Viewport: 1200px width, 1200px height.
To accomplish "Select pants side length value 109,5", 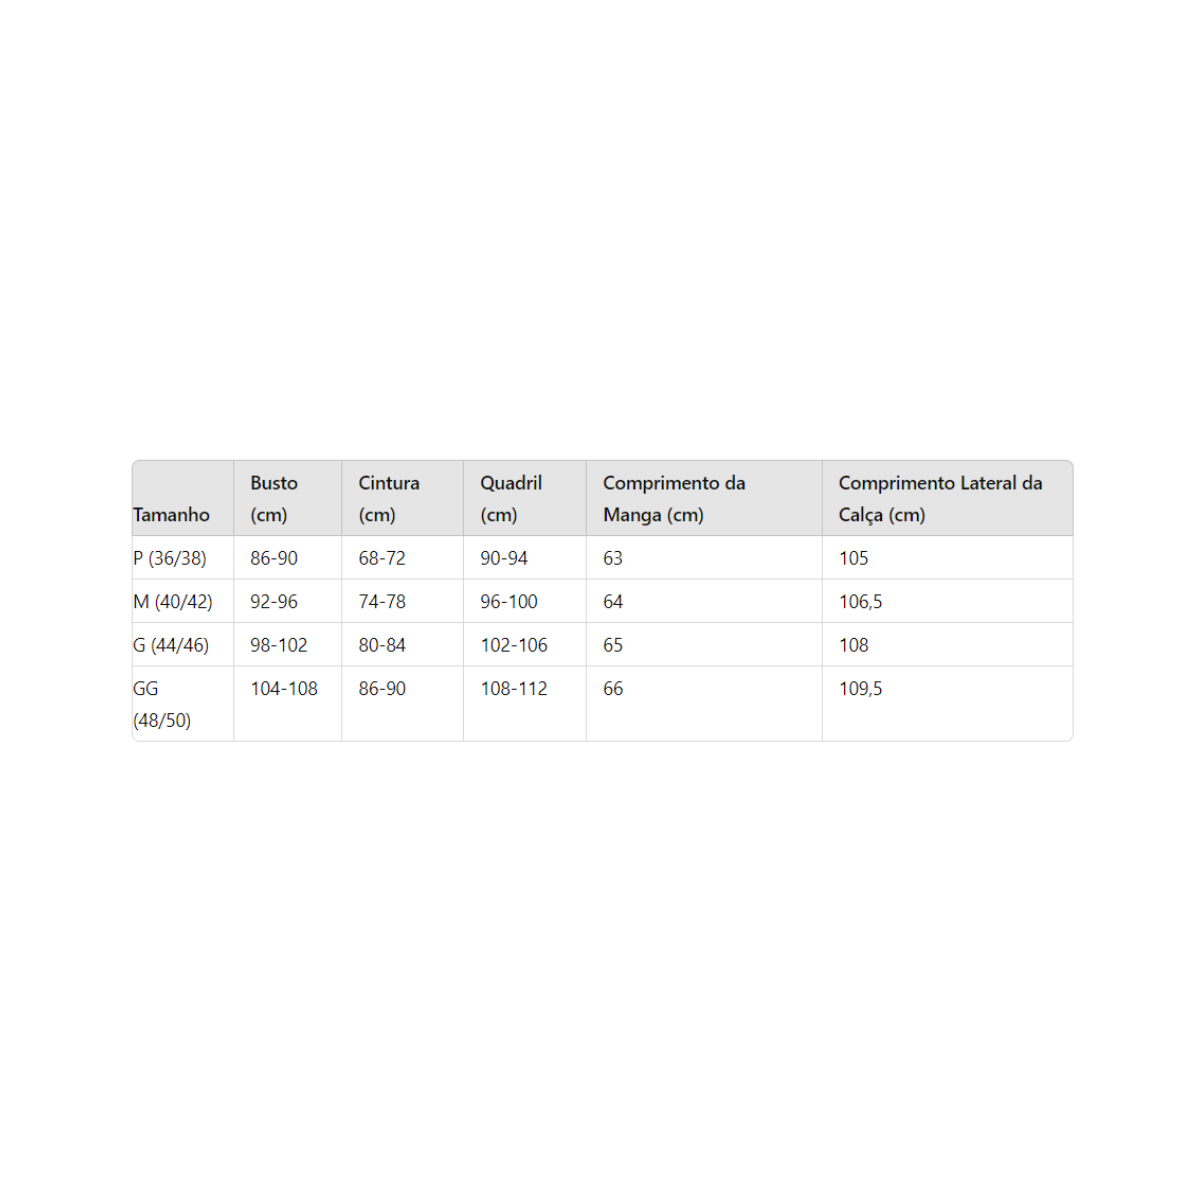I will pos(861,689).
